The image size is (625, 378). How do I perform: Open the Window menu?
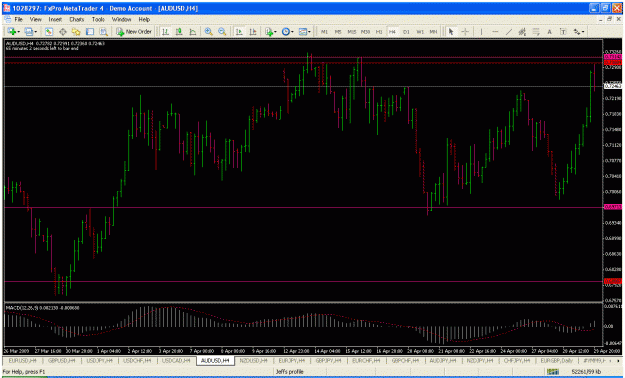[121, 19]
